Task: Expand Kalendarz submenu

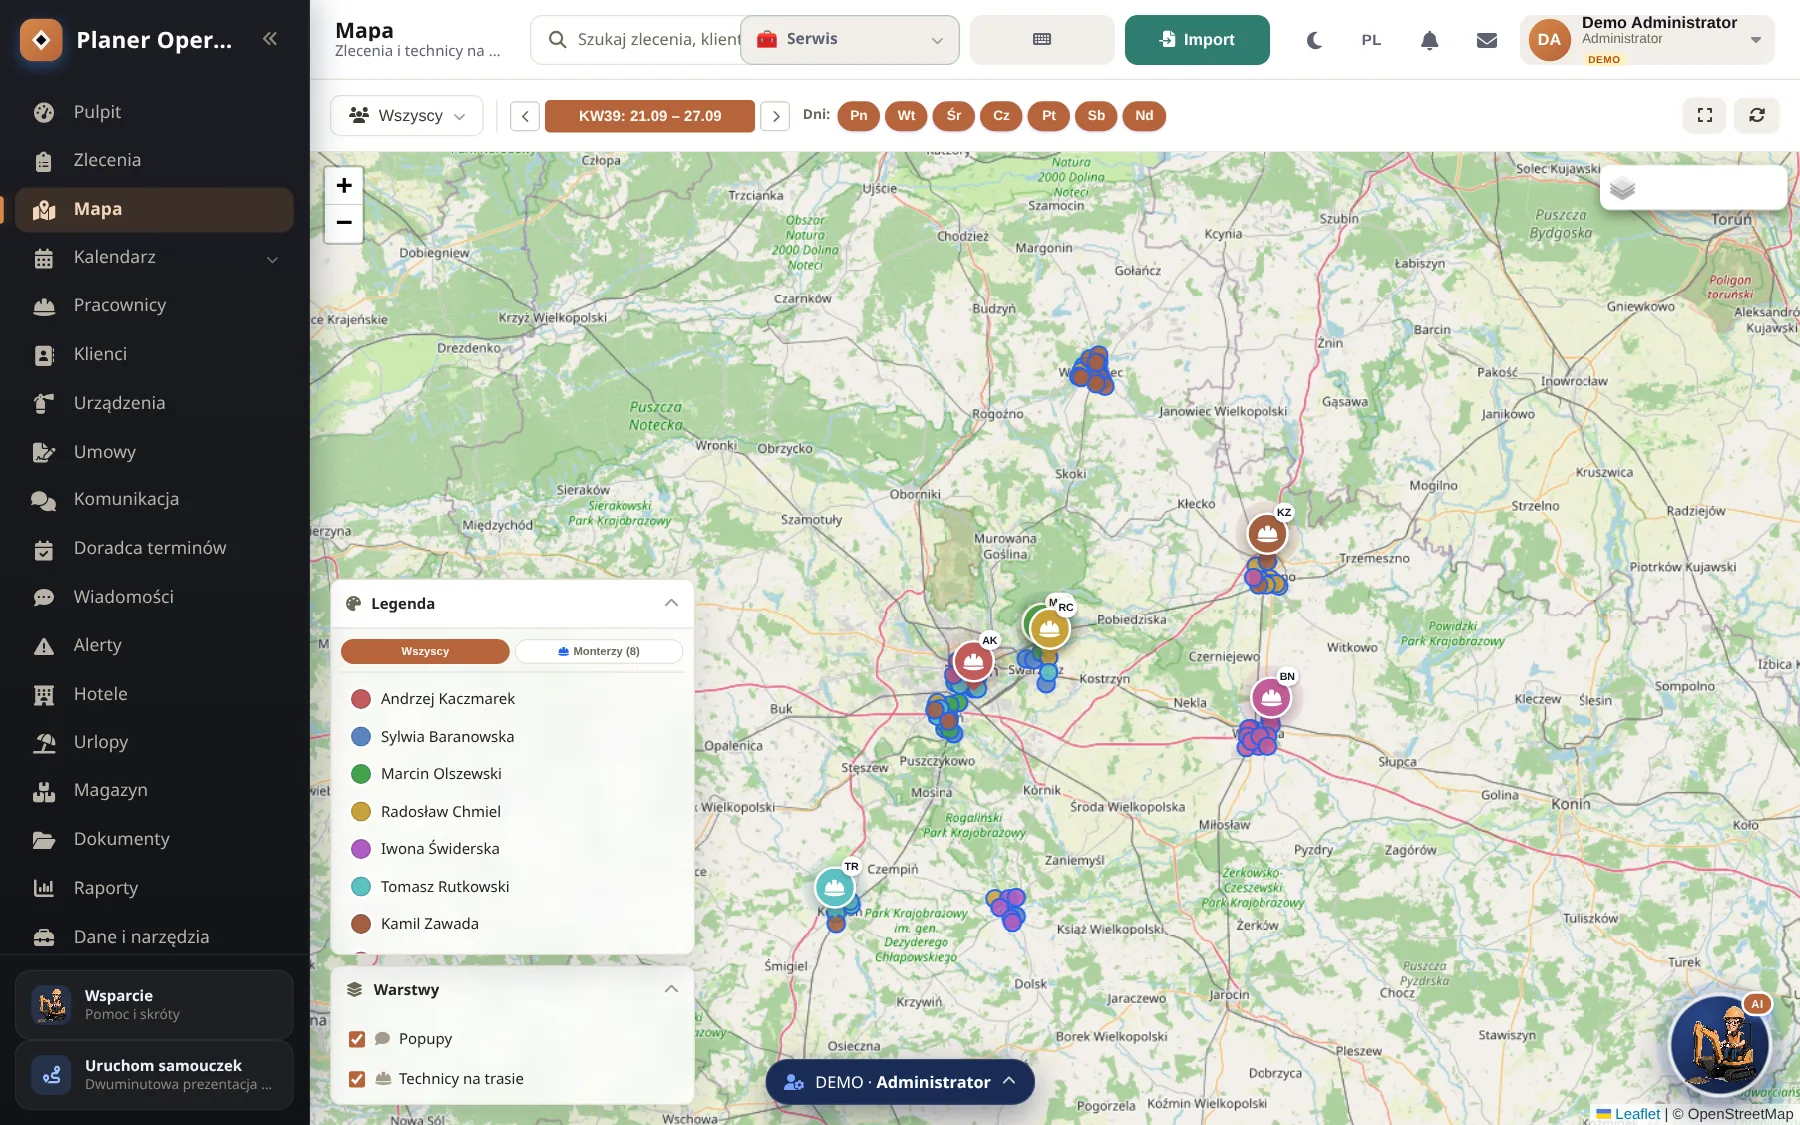Action: (272, 259)
